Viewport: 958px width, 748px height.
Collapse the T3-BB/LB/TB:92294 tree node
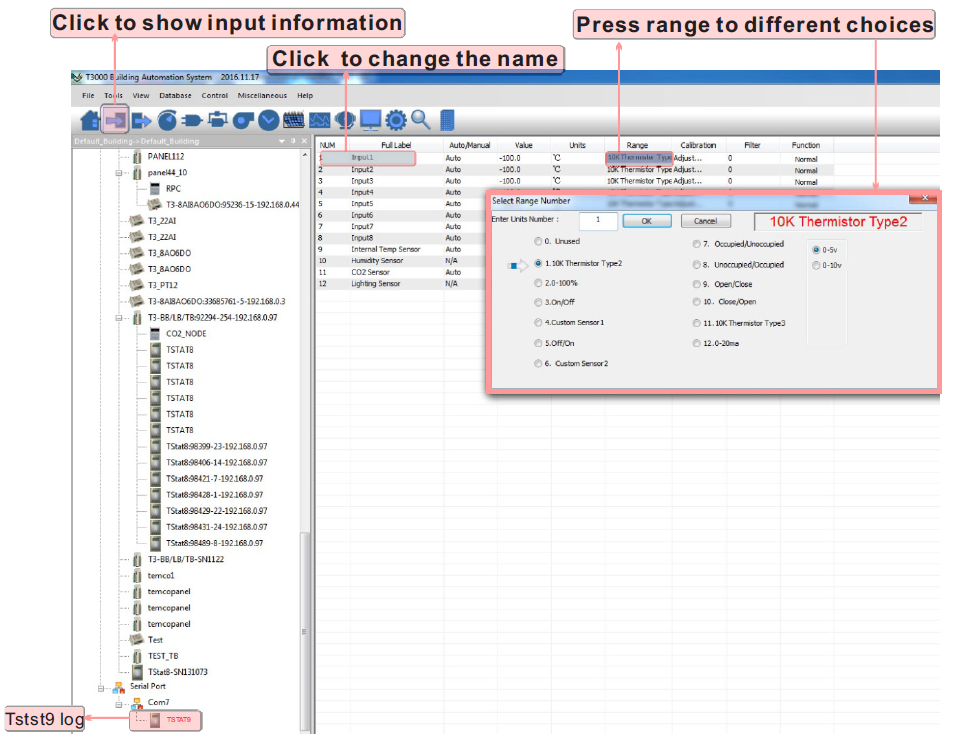119,318
